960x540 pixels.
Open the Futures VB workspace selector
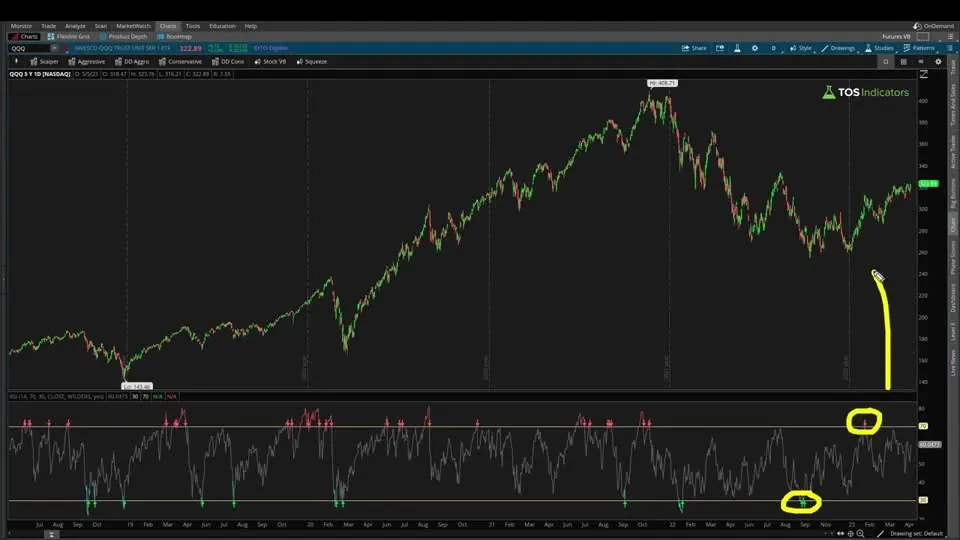(896, 37)
